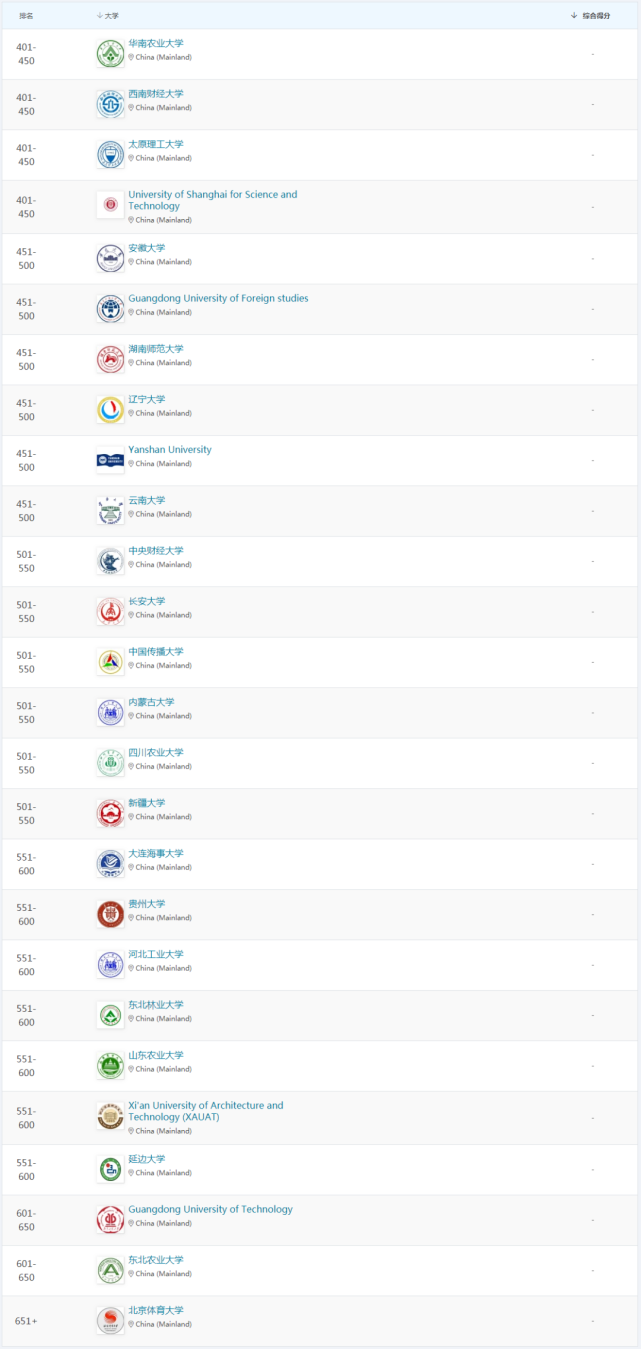The width and height of the screenshot is (641, 1349).
Task: Open the 大连海事大学 link
Action: [156, 853]
